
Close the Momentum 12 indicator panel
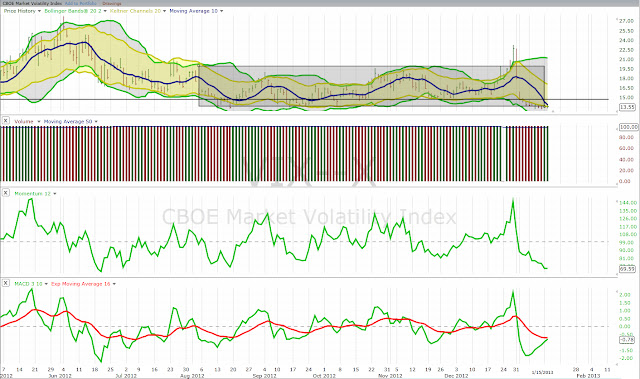click(x=6, y=193)
